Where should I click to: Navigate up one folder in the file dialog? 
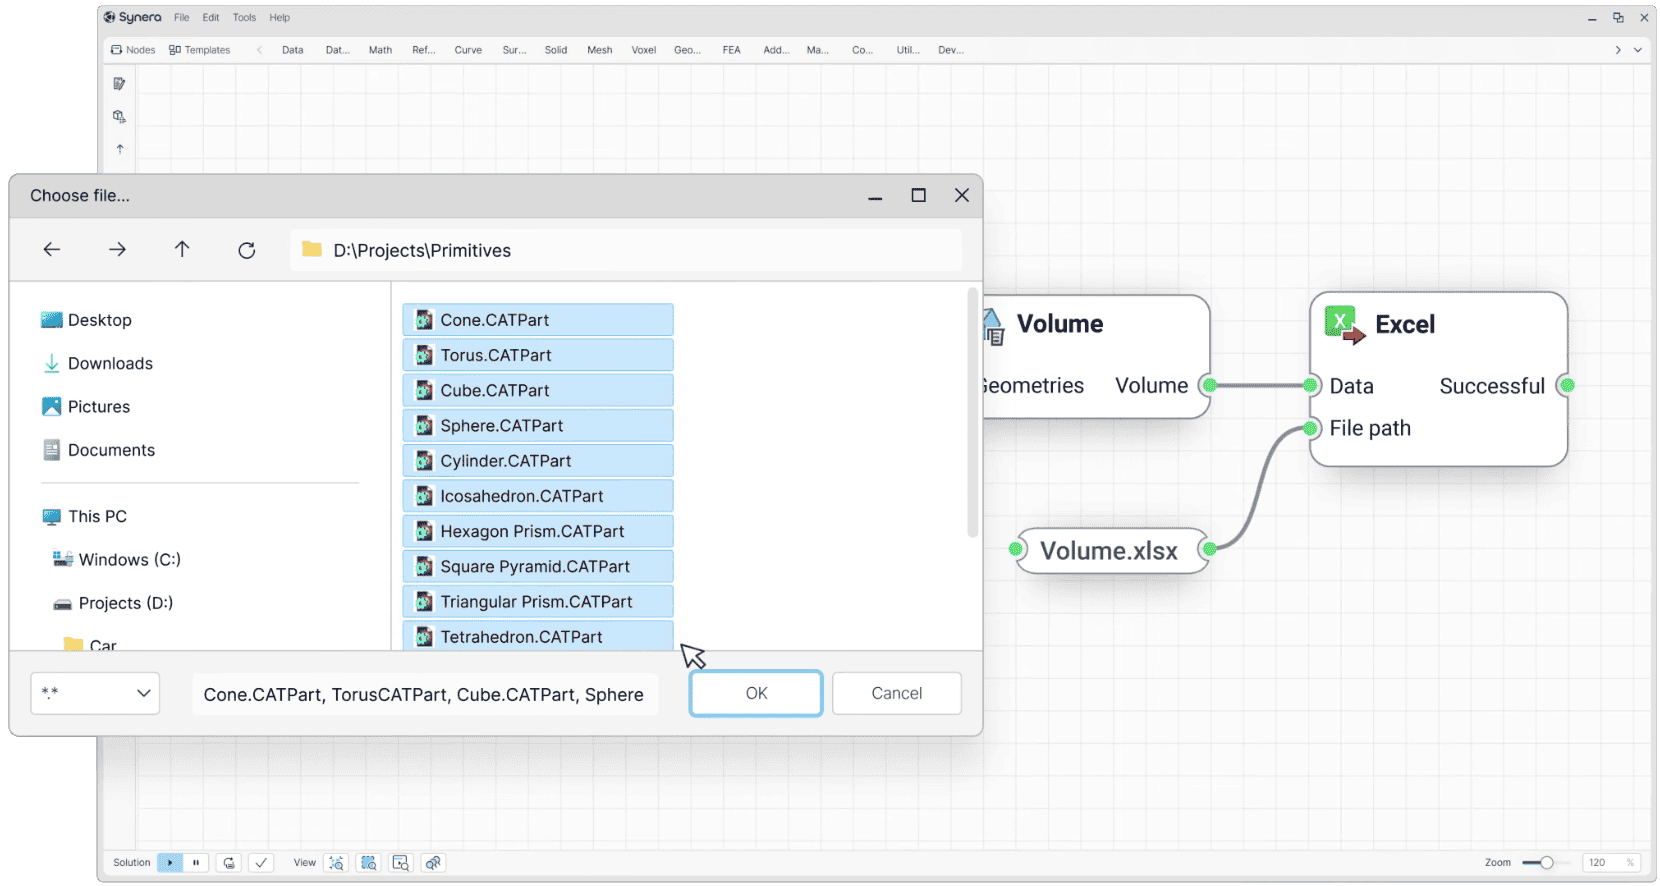pos(182,250)
